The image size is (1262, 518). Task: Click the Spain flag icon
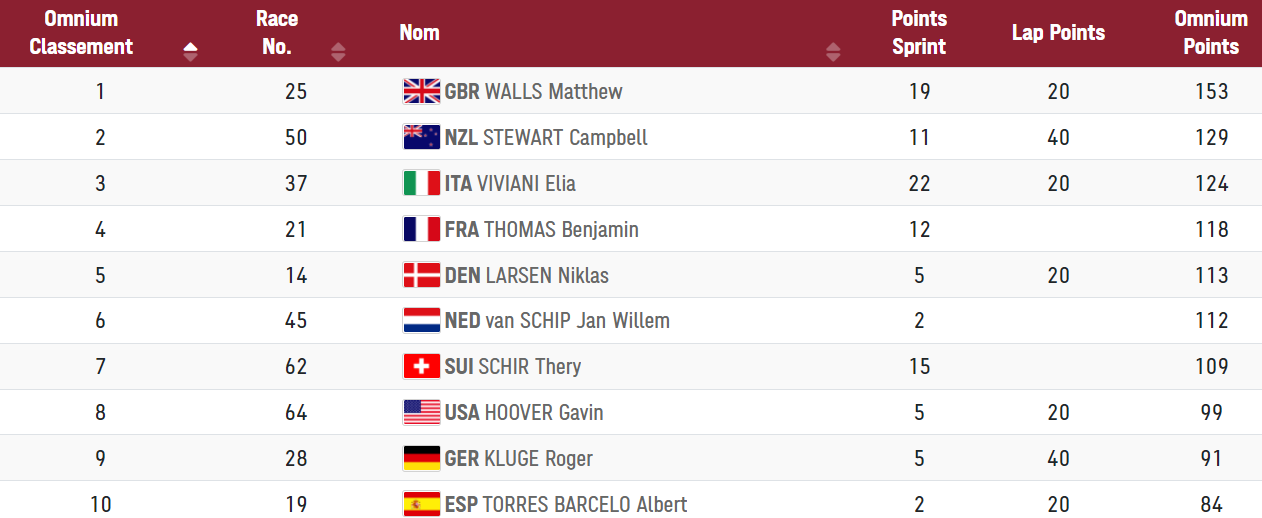coord(421,505)
